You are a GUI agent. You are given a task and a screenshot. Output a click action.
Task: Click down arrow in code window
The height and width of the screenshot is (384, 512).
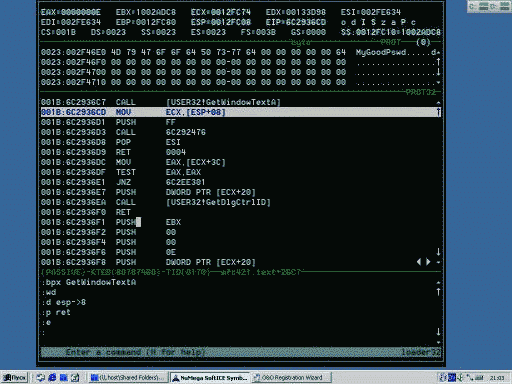(x=438, y=252)
